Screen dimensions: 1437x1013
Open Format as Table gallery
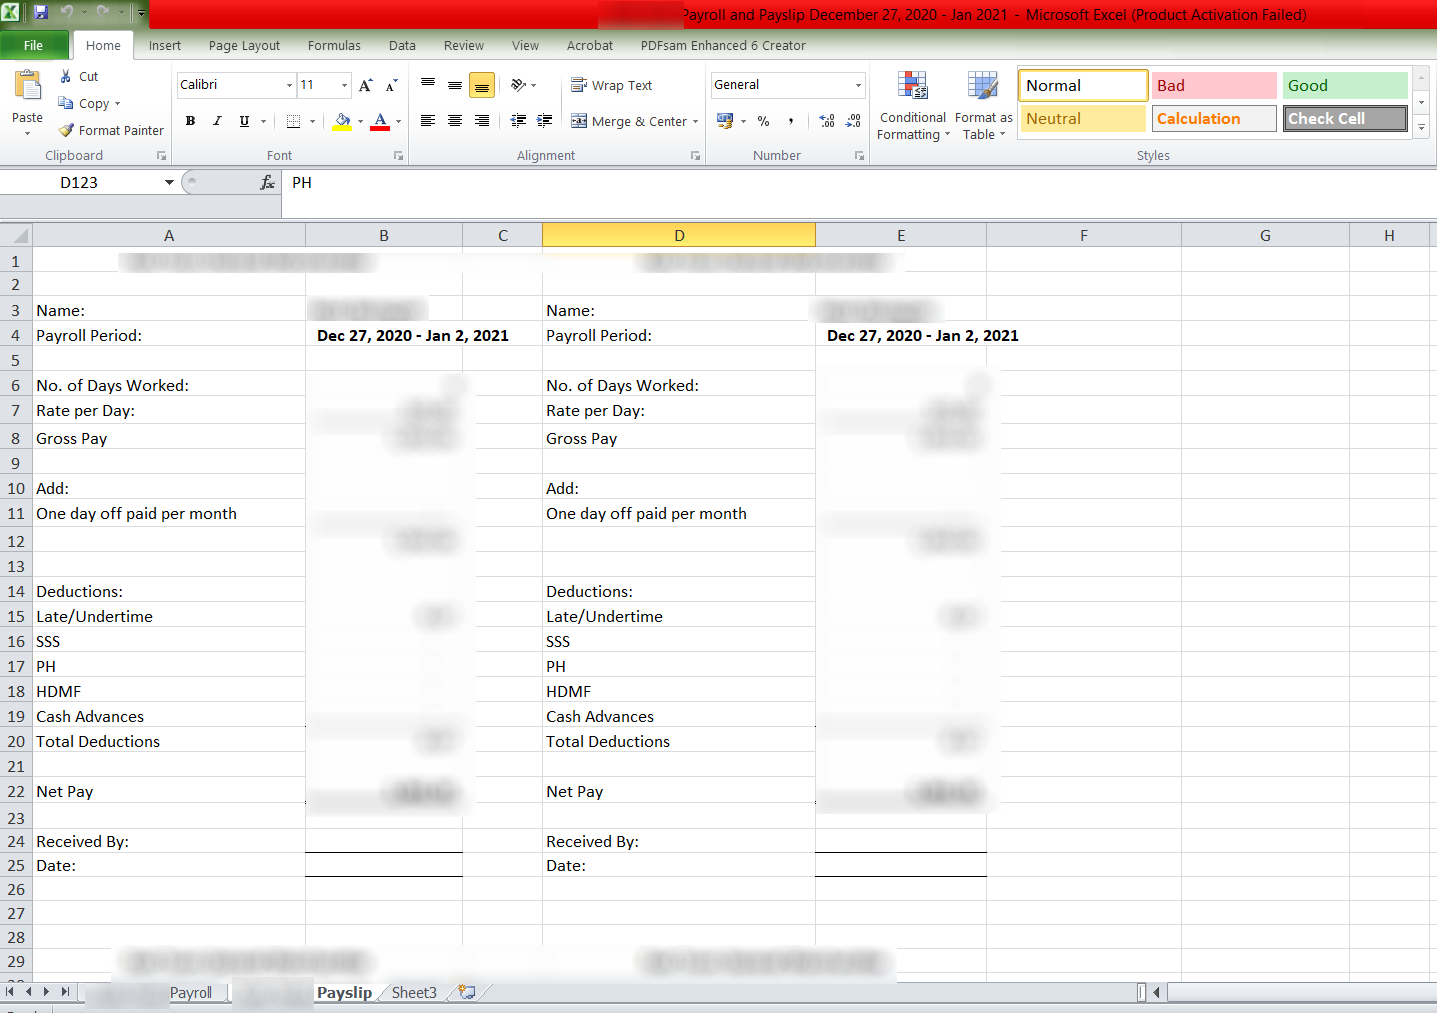983,106
